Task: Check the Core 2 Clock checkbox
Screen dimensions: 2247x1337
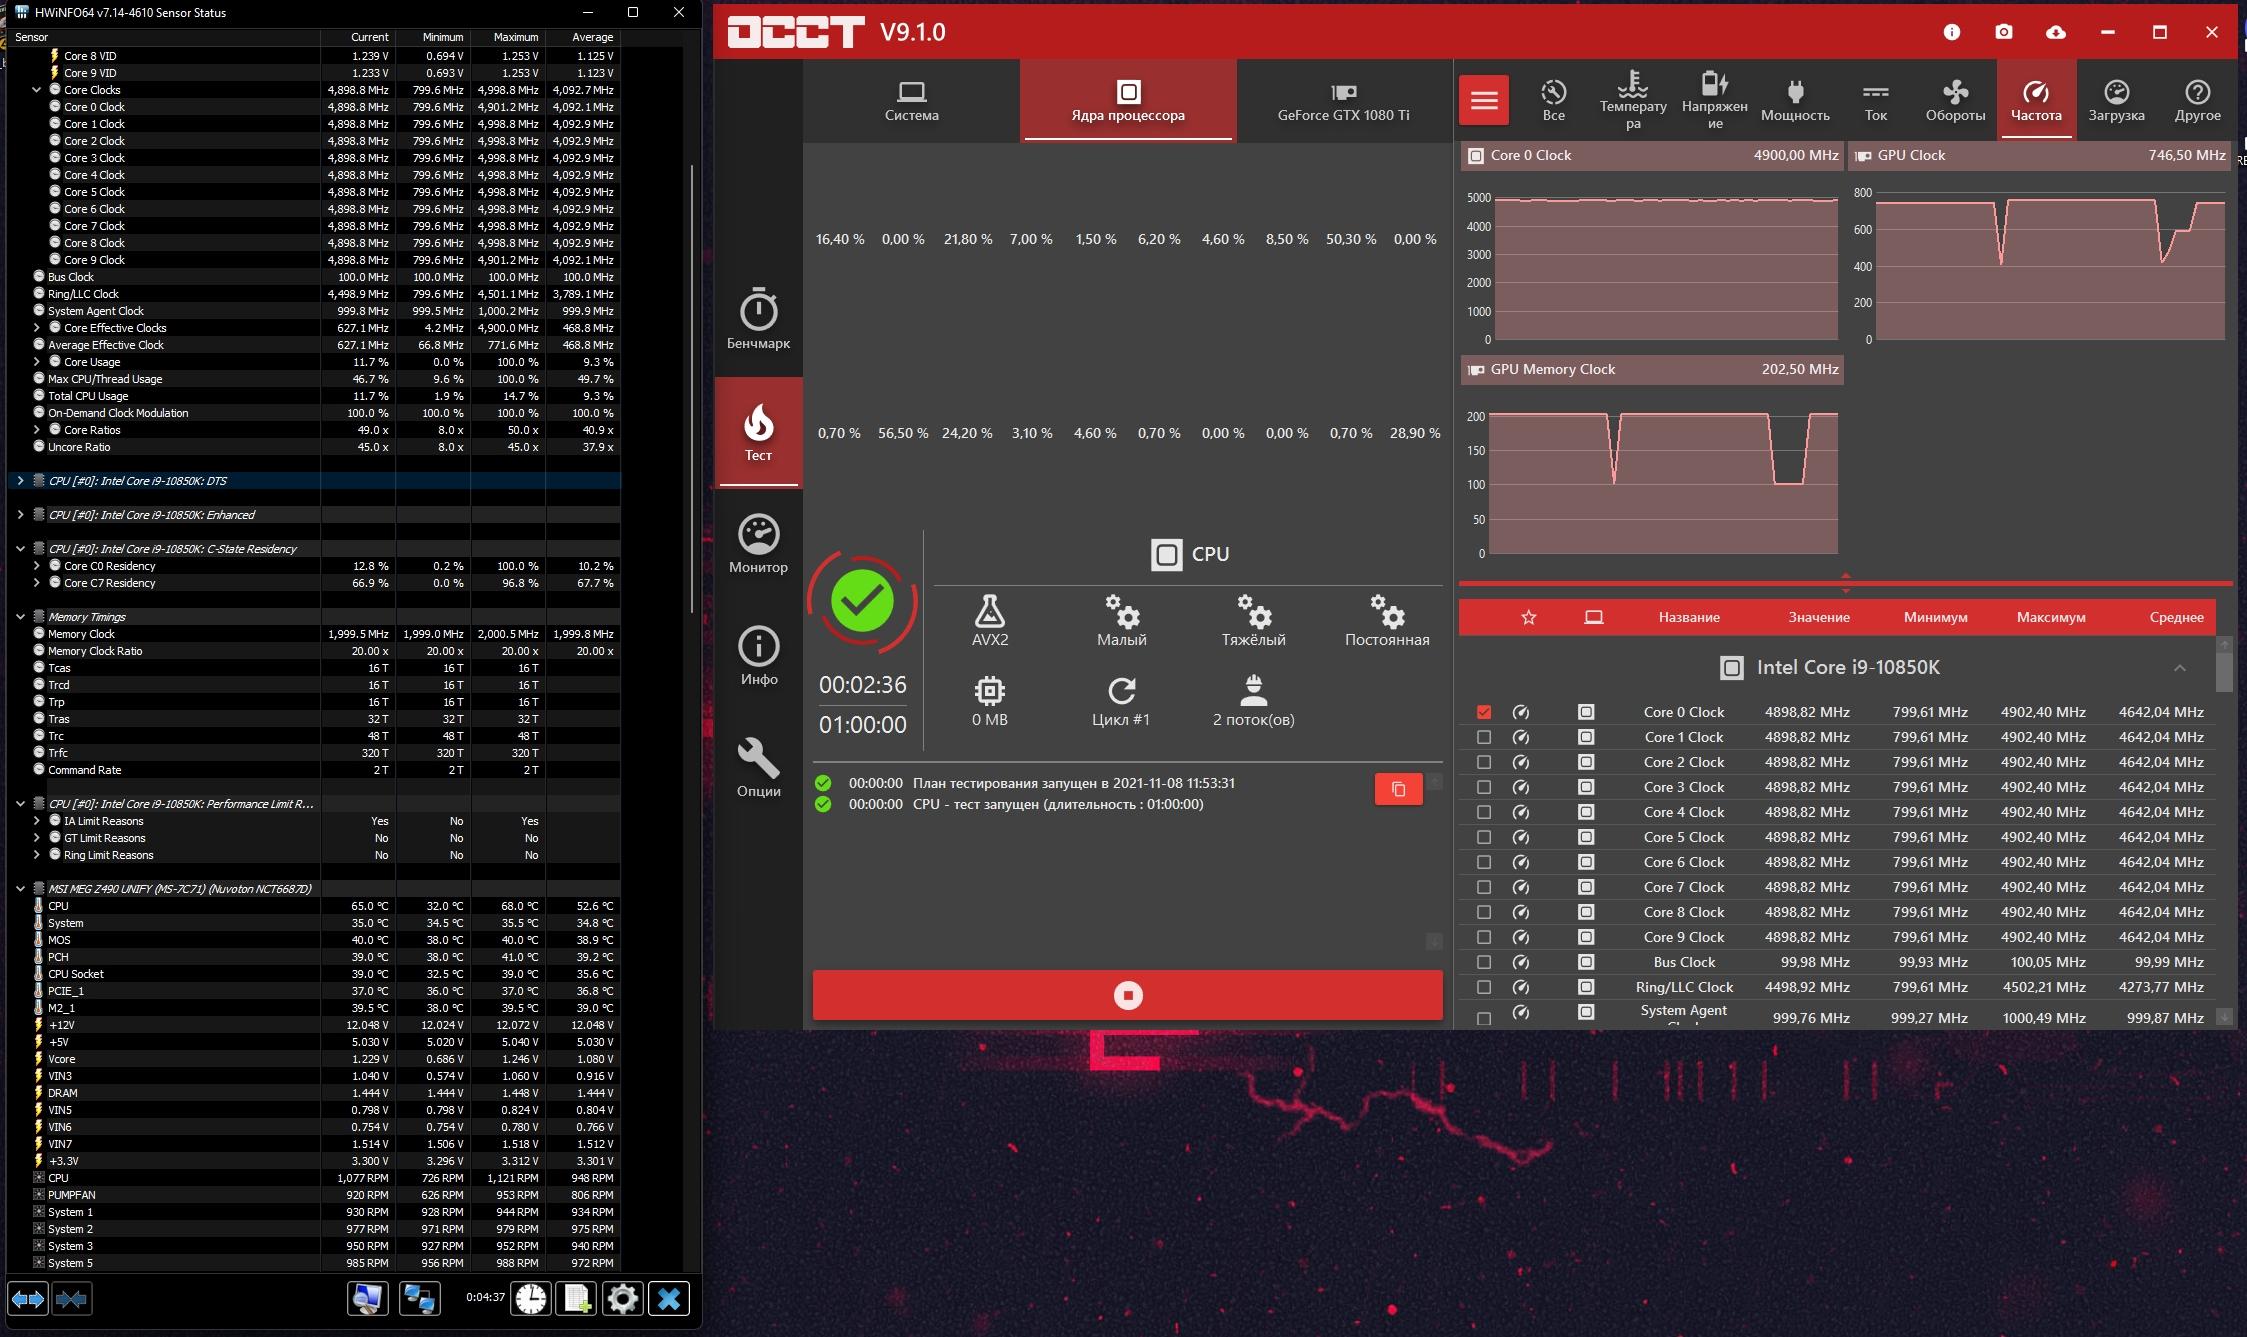Action: click(1484, 762)
